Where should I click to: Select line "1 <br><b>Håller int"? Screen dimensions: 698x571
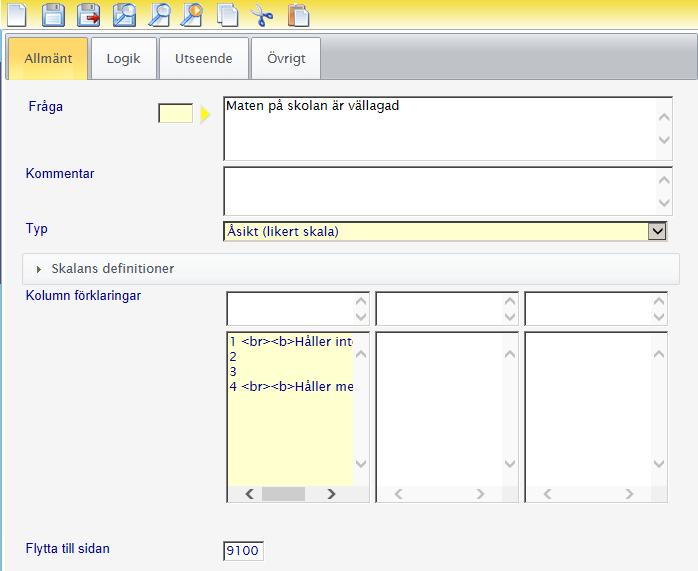tap(291, 342)
